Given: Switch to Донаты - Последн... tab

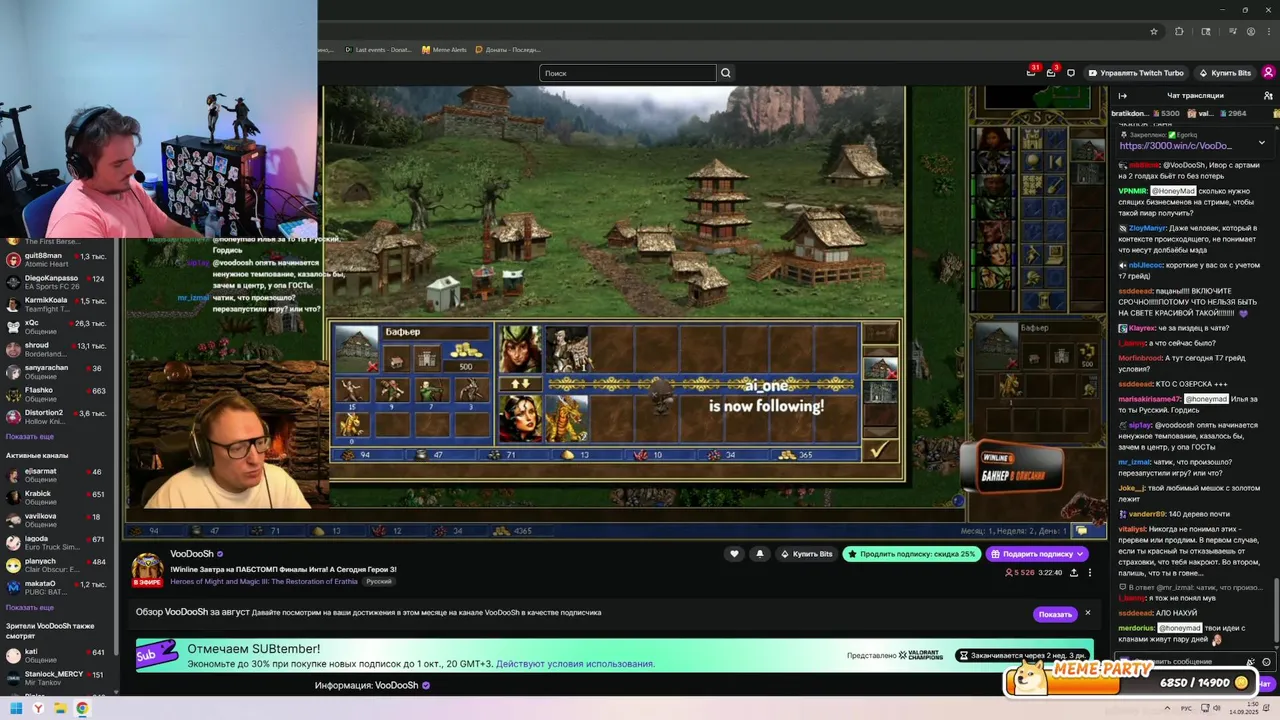Looking at the screenshot, I should tap(509, 49).
